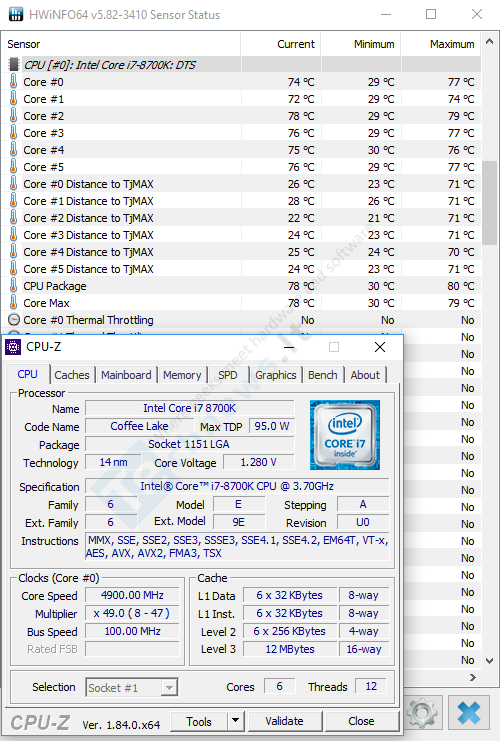Click thermometer icon next to Core #4
This screenshot has width=500, height=741.
(x=13, y=150)
